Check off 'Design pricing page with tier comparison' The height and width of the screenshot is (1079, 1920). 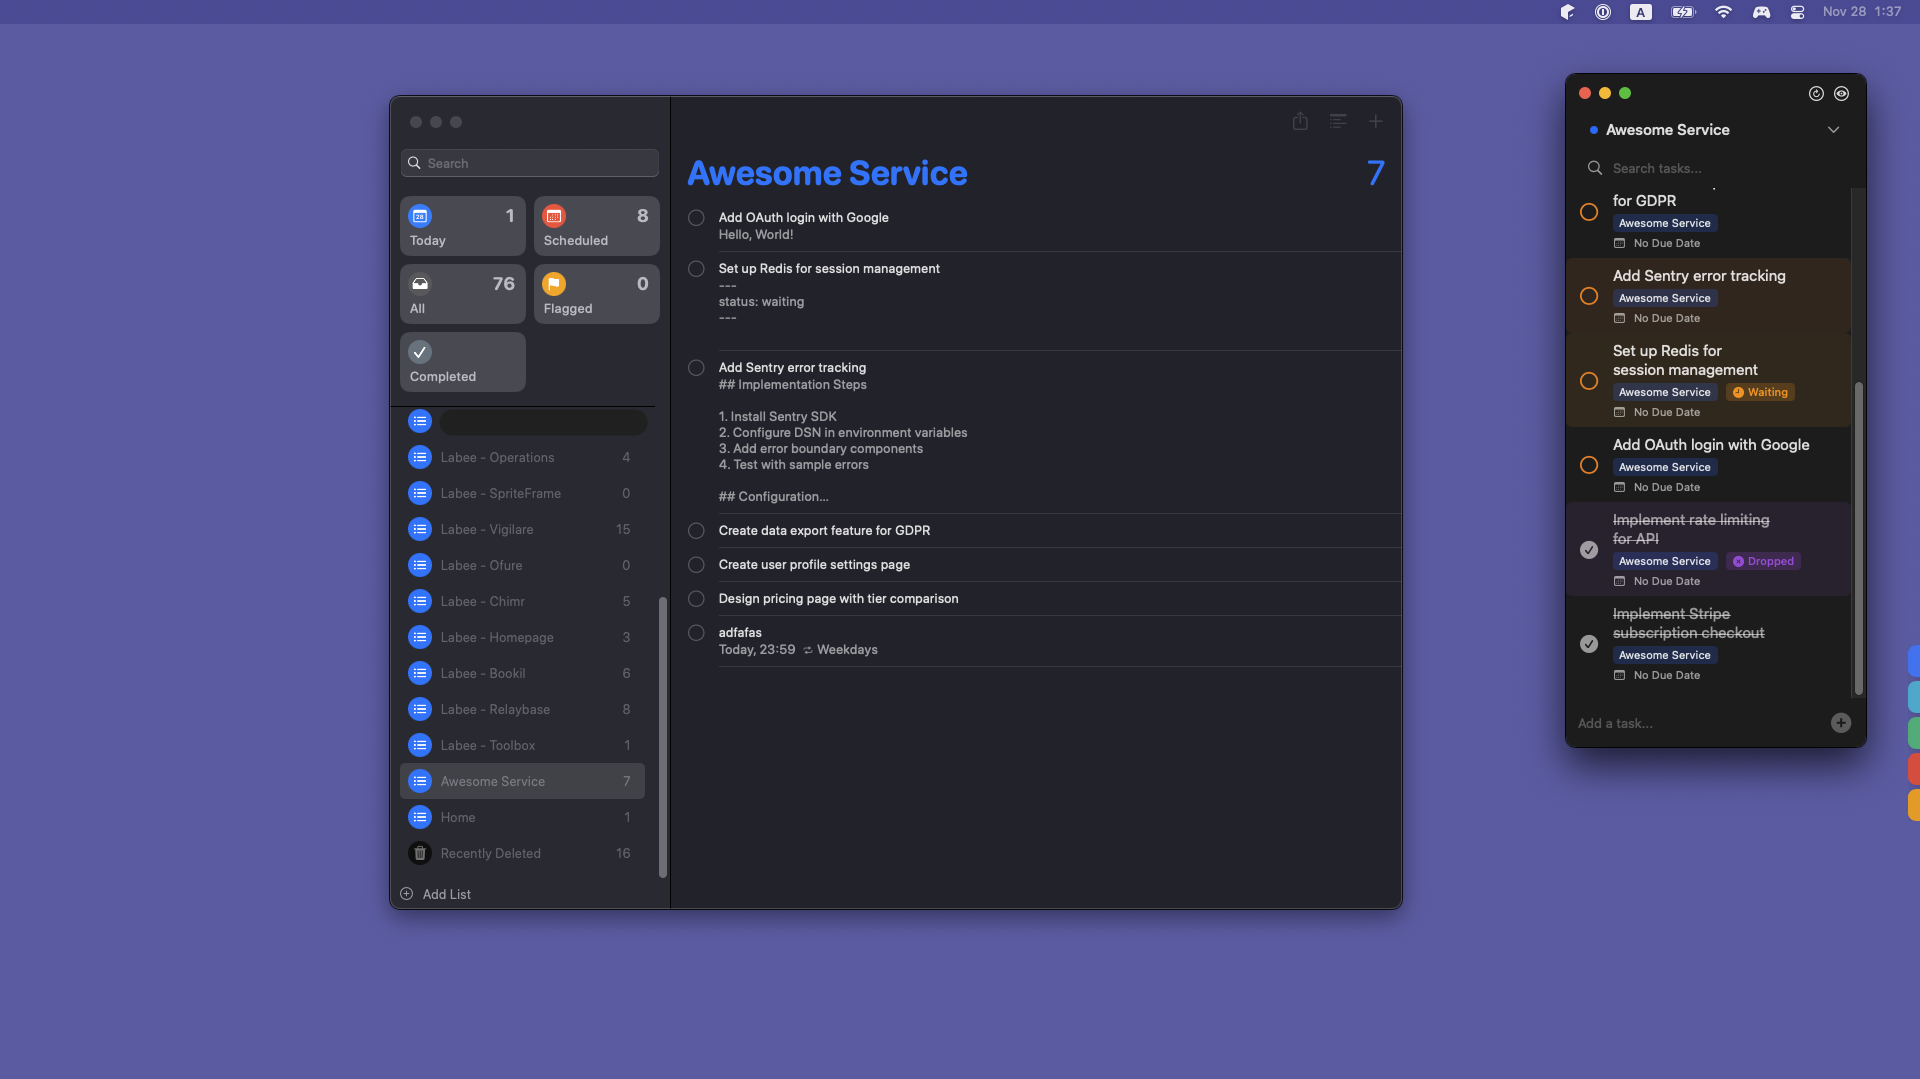(x=696, y=598)
